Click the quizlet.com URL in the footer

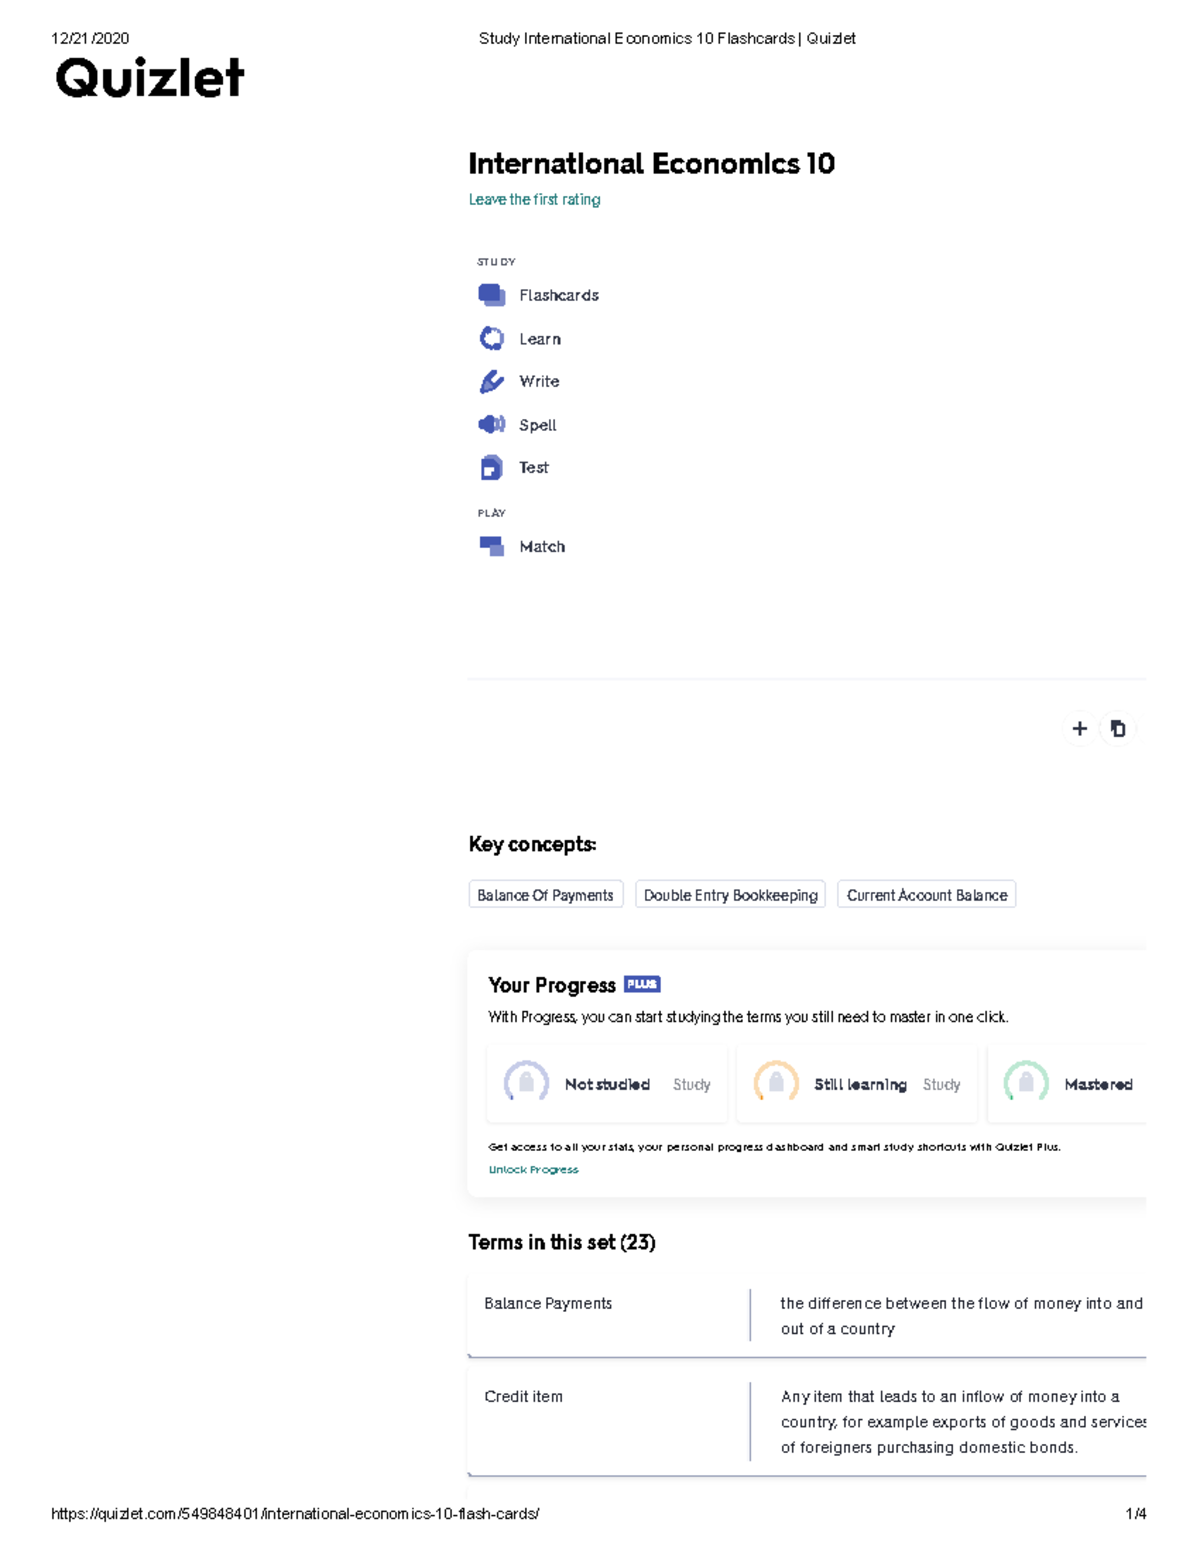click(295, 1514)
